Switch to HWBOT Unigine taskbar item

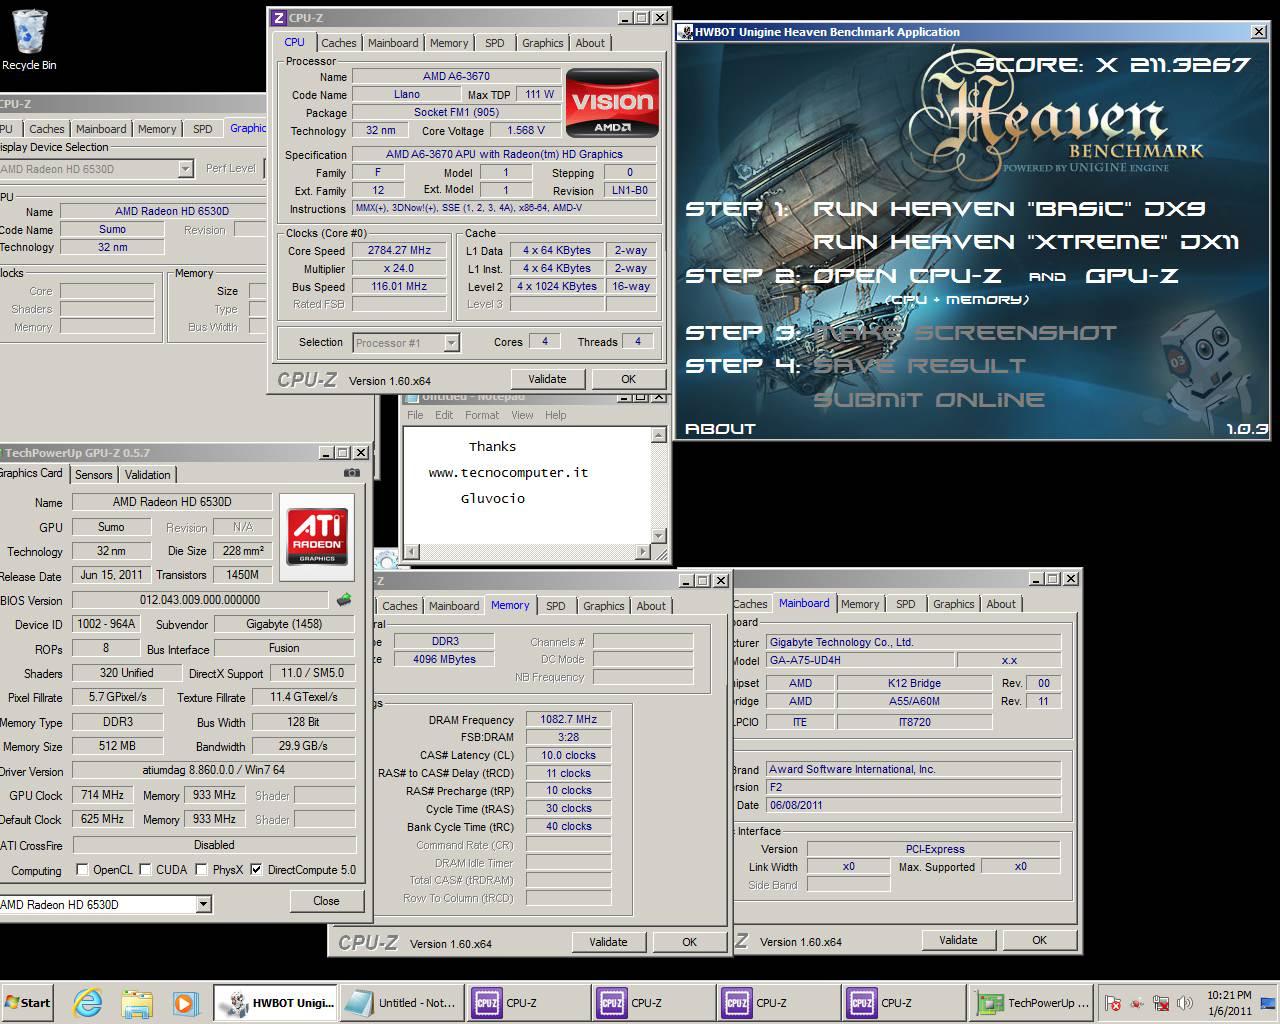275,1003
